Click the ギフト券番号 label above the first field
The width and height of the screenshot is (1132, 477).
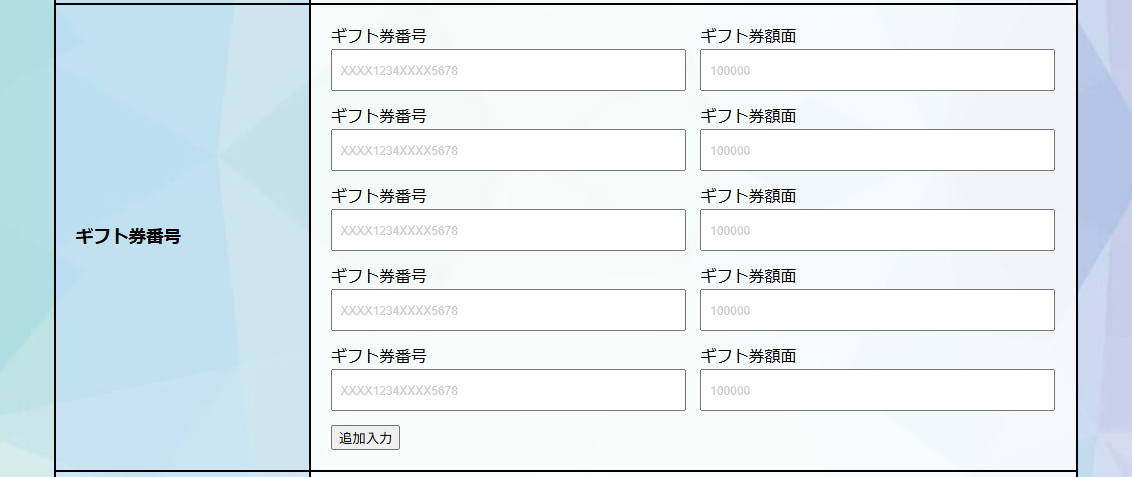point(379,36)
